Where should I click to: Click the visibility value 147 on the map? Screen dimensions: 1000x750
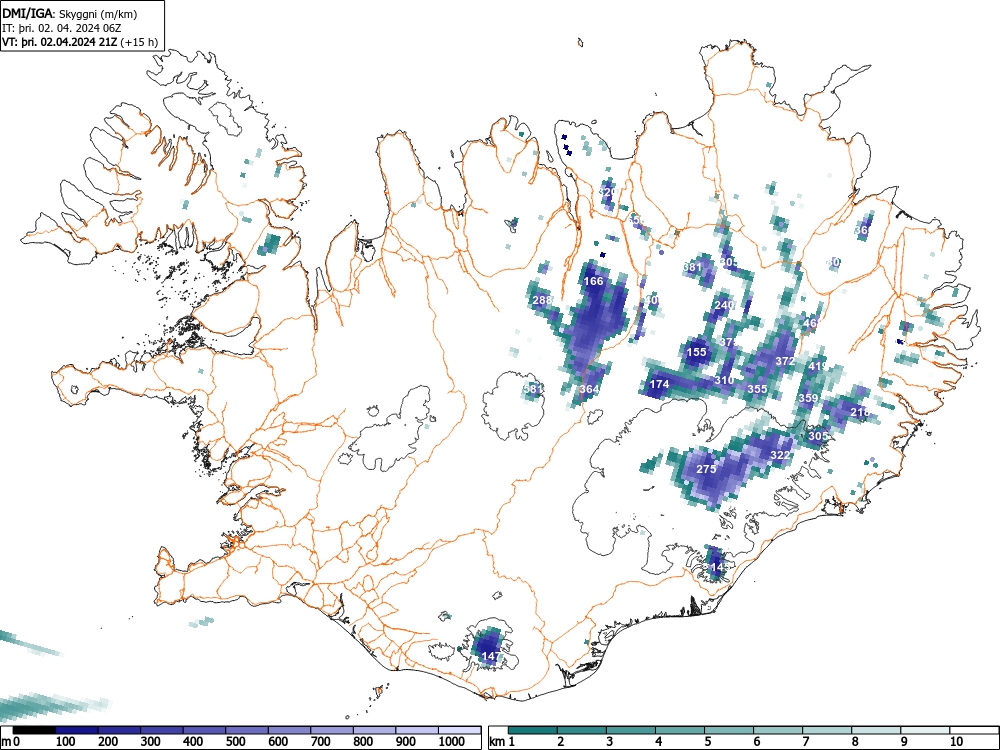tap(491, 656)
